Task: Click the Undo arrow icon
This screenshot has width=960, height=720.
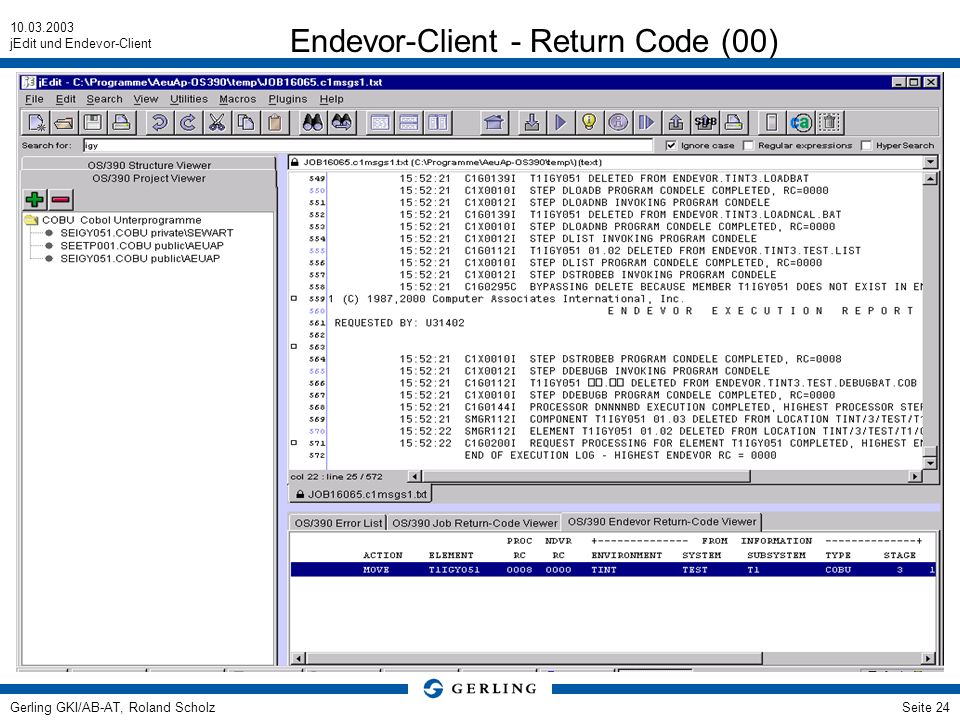Action: click(x=159, y=123)
